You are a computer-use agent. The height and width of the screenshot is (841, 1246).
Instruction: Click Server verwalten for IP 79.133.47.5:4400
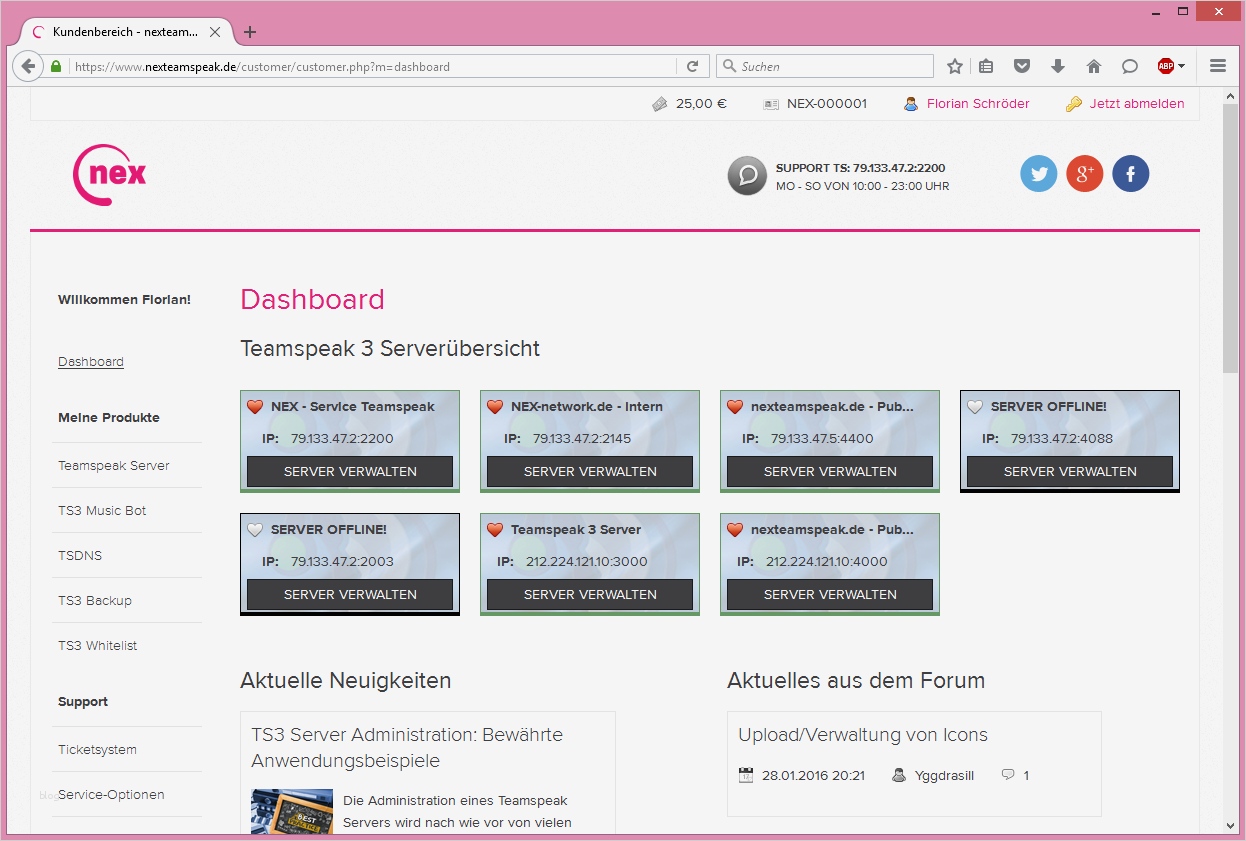tap(830, 472)
